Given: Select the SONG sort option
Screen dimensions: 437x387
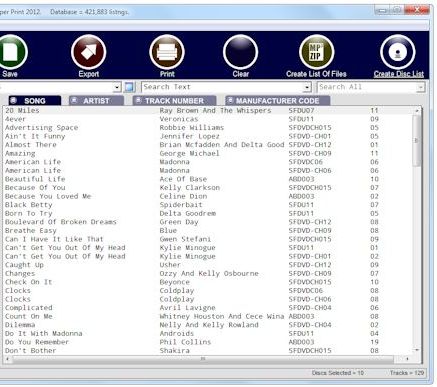Looking at the screenshot, I should pyautogui.click(x=35, y=101).
